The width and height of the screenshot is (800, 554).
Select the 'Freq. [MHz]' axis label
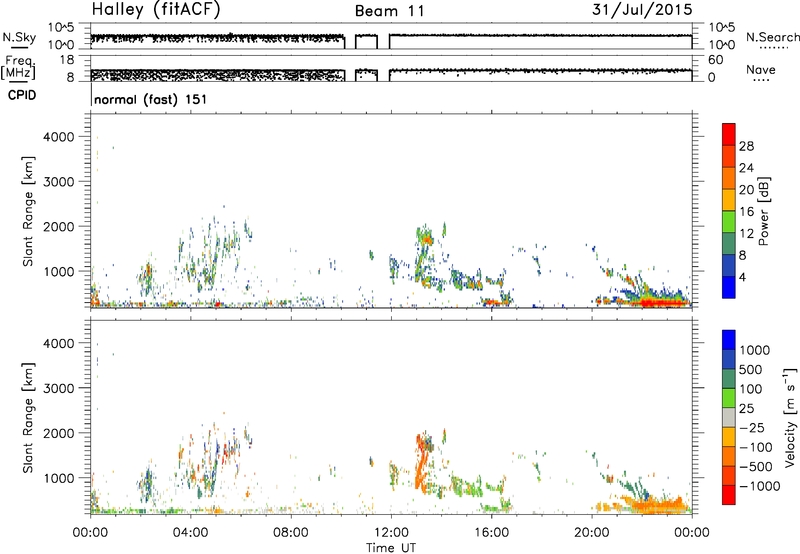(x=18, y=68)
